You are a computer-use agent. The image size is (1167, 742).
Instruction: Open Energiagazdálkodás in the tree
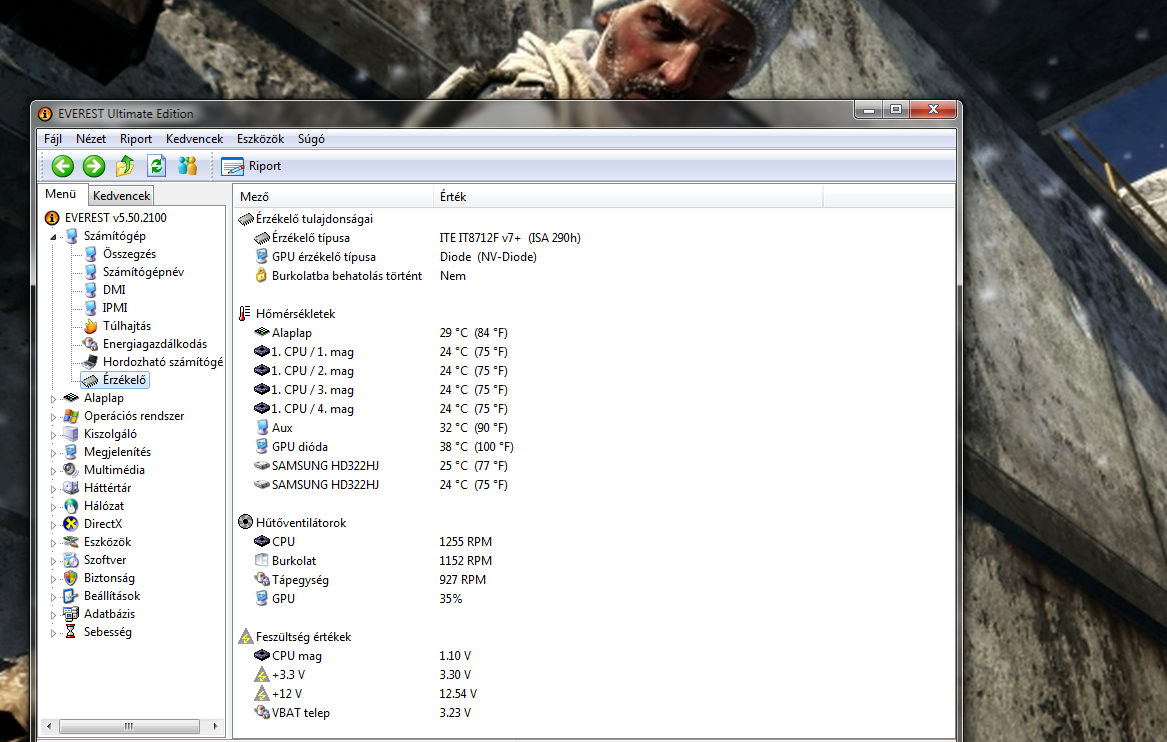tap(155, 344)
